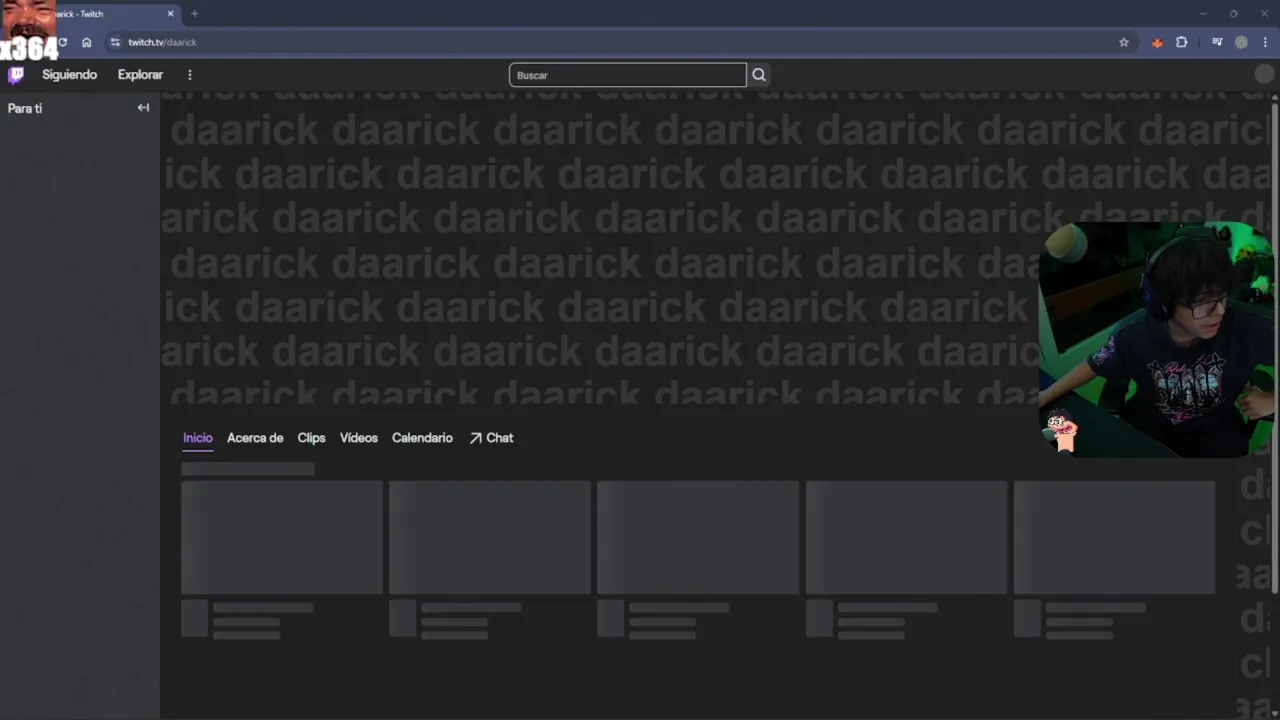This screenshot has height=720, width=1280.
Task: Open the Explorar page
Action: (x=140, y=75)
